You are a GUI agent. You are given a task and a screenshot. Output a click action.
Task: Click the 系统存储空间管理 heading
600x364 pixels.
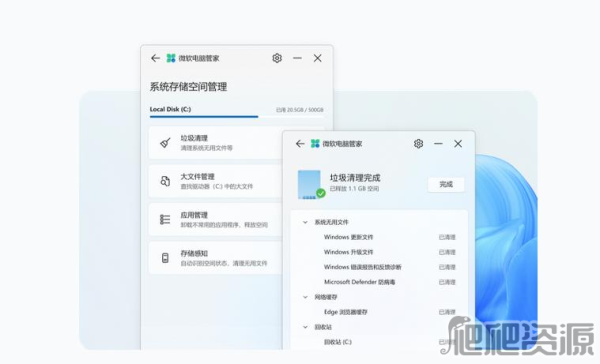[x=188, y=87]
